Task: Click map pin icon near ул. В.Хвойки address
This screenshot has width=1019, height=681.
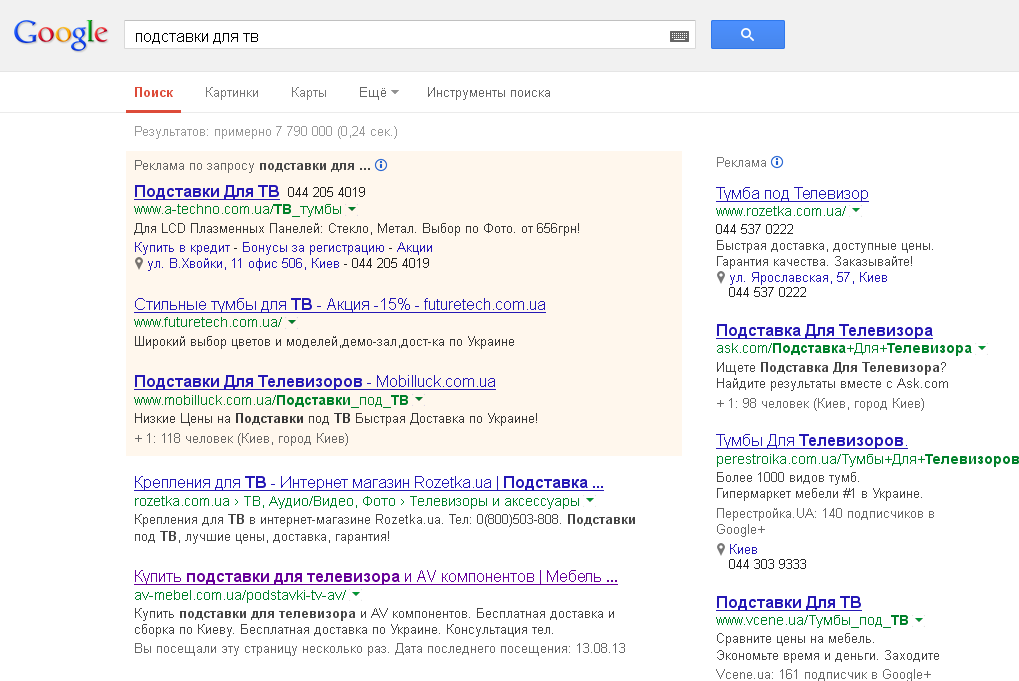Action: (x=139, y=264)
